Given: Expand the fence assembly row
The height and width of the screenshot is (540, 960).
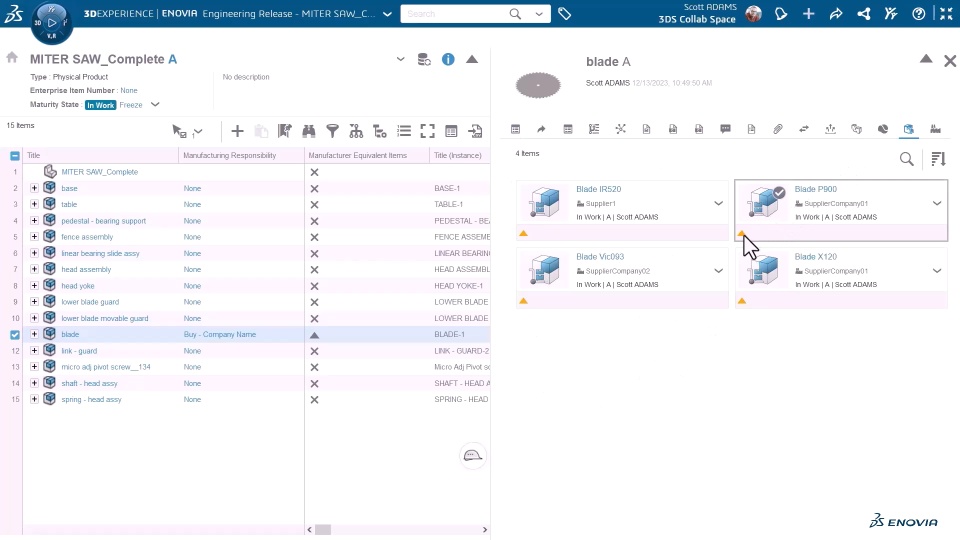Looking at the screenshot, I should (x=34, y=236).
